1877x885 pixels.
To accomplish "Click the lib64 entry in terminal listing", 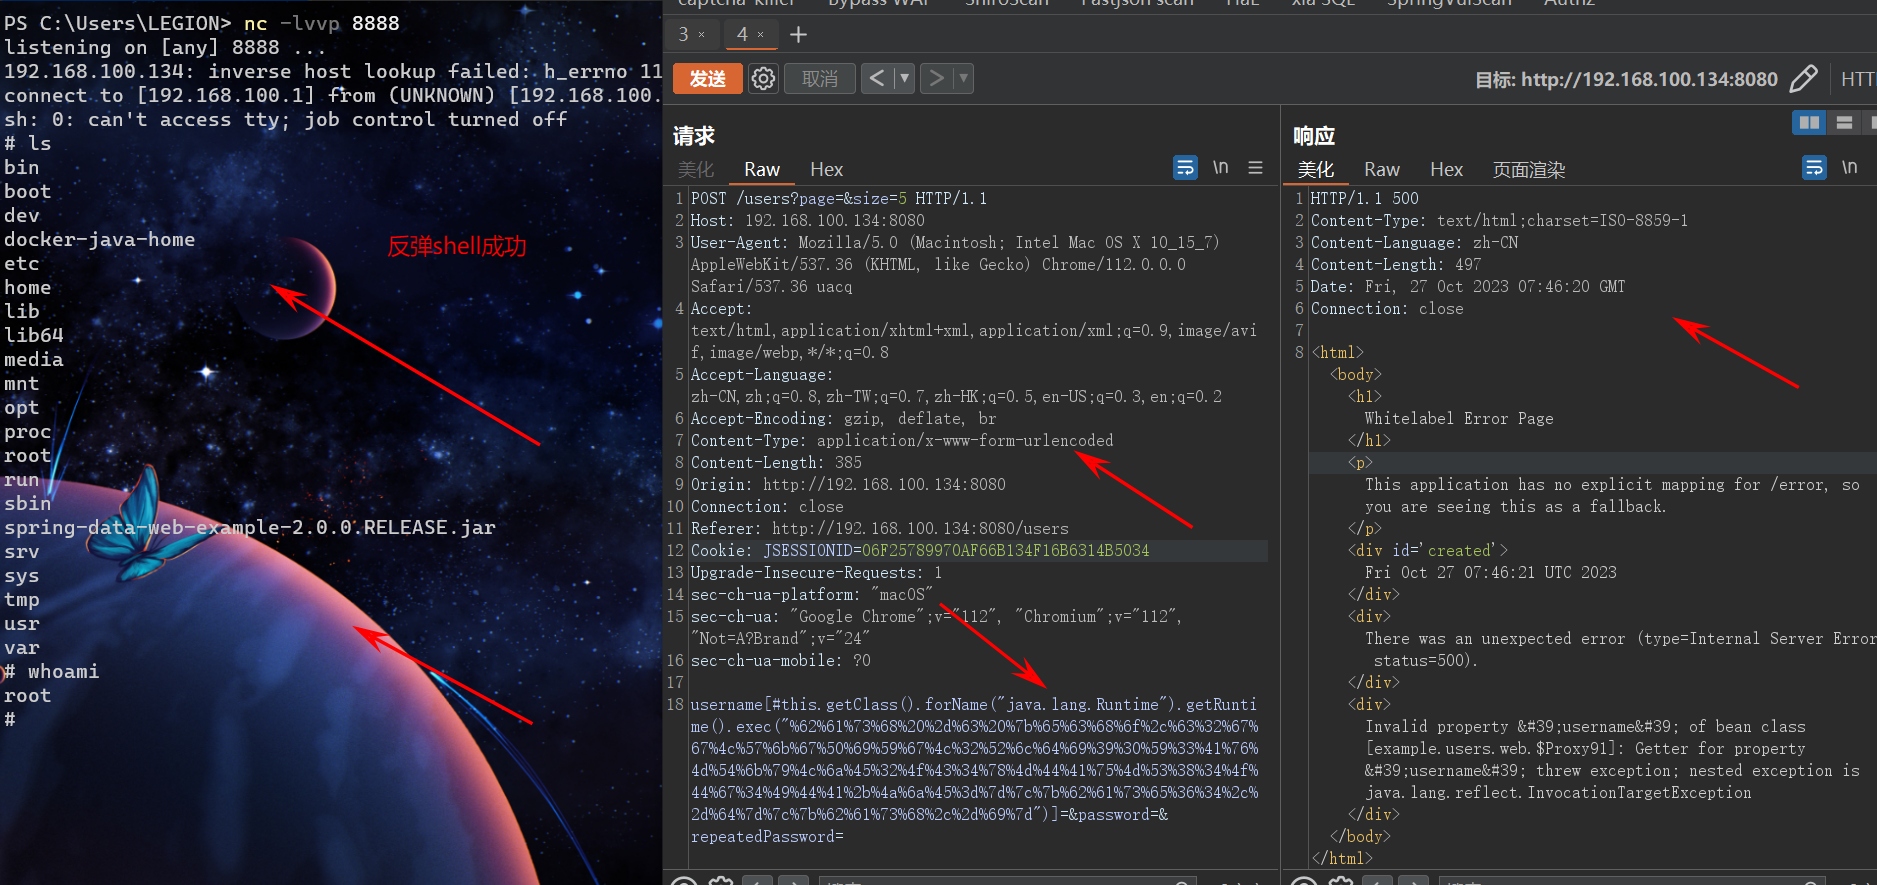I will click(33, 335).
